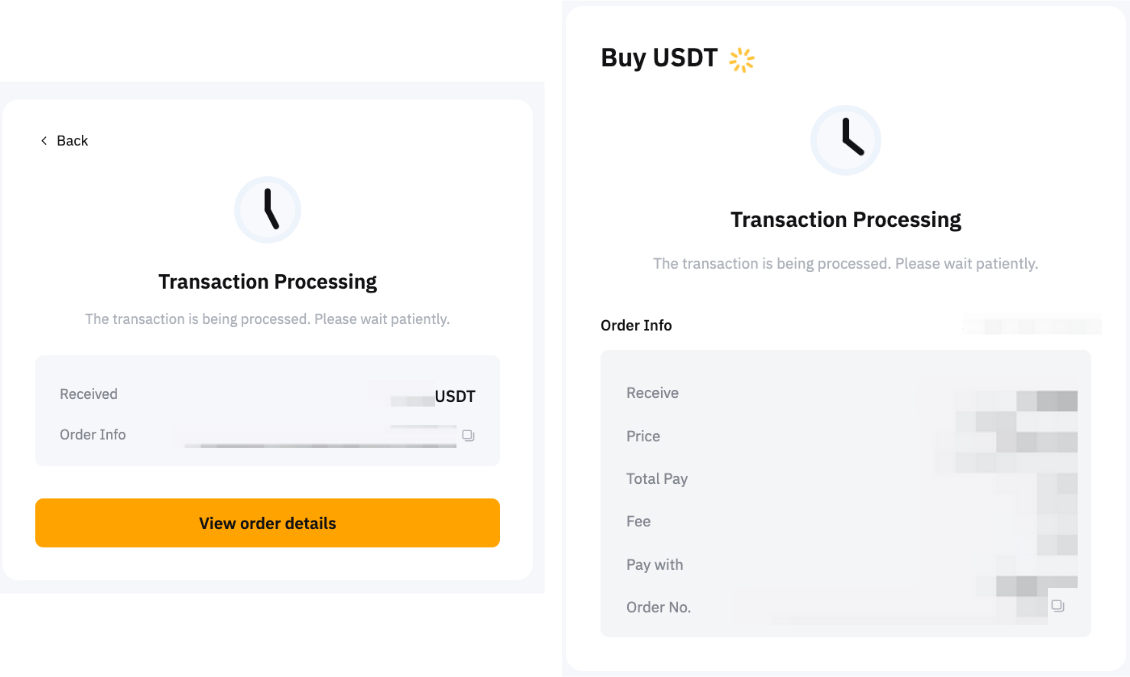Viewport: 1130px width, 677px height.
Task: Click the Order No. row label
Action: click(x=659, y=607)
